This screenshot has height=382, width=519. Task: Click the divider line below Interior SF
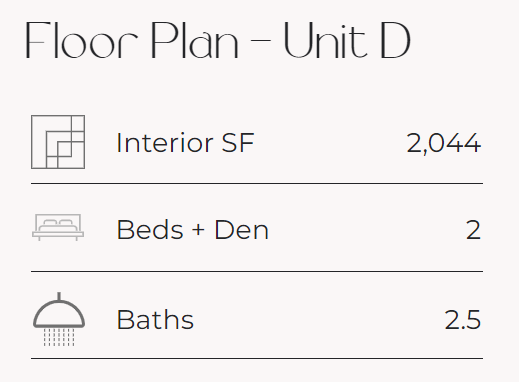click(257, 183)
